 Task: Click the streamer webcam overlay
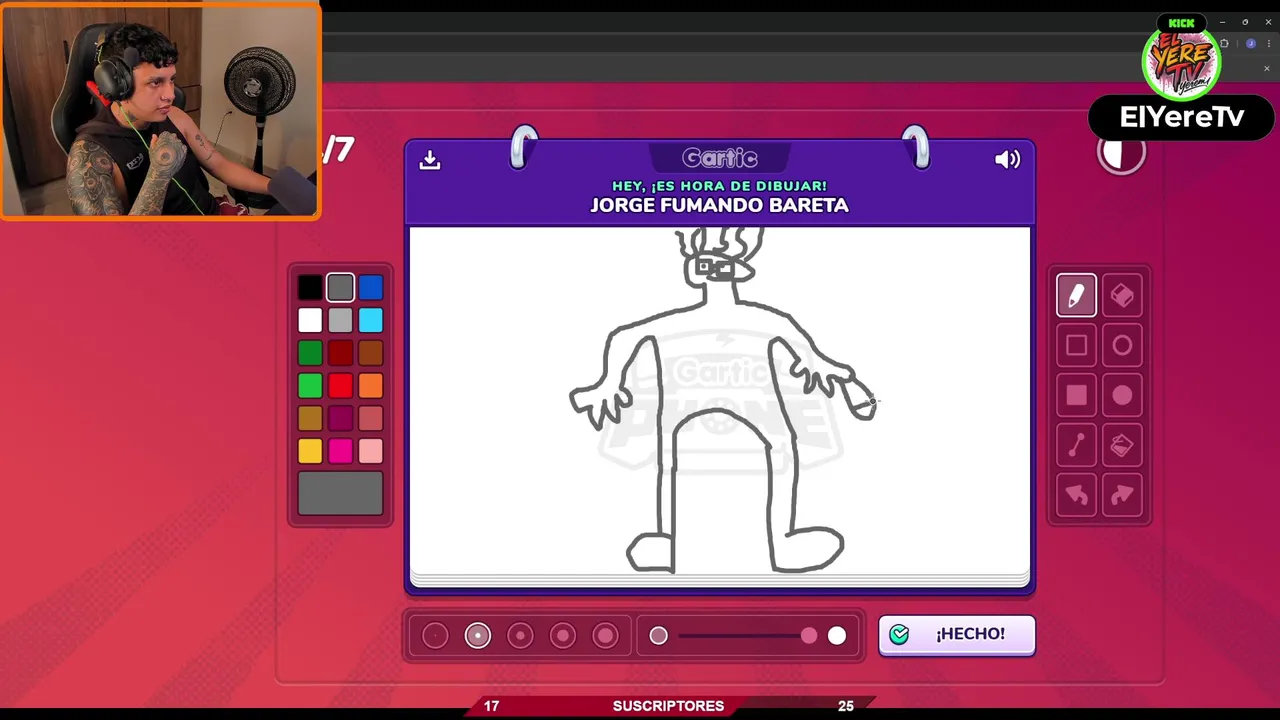point(161,110)
